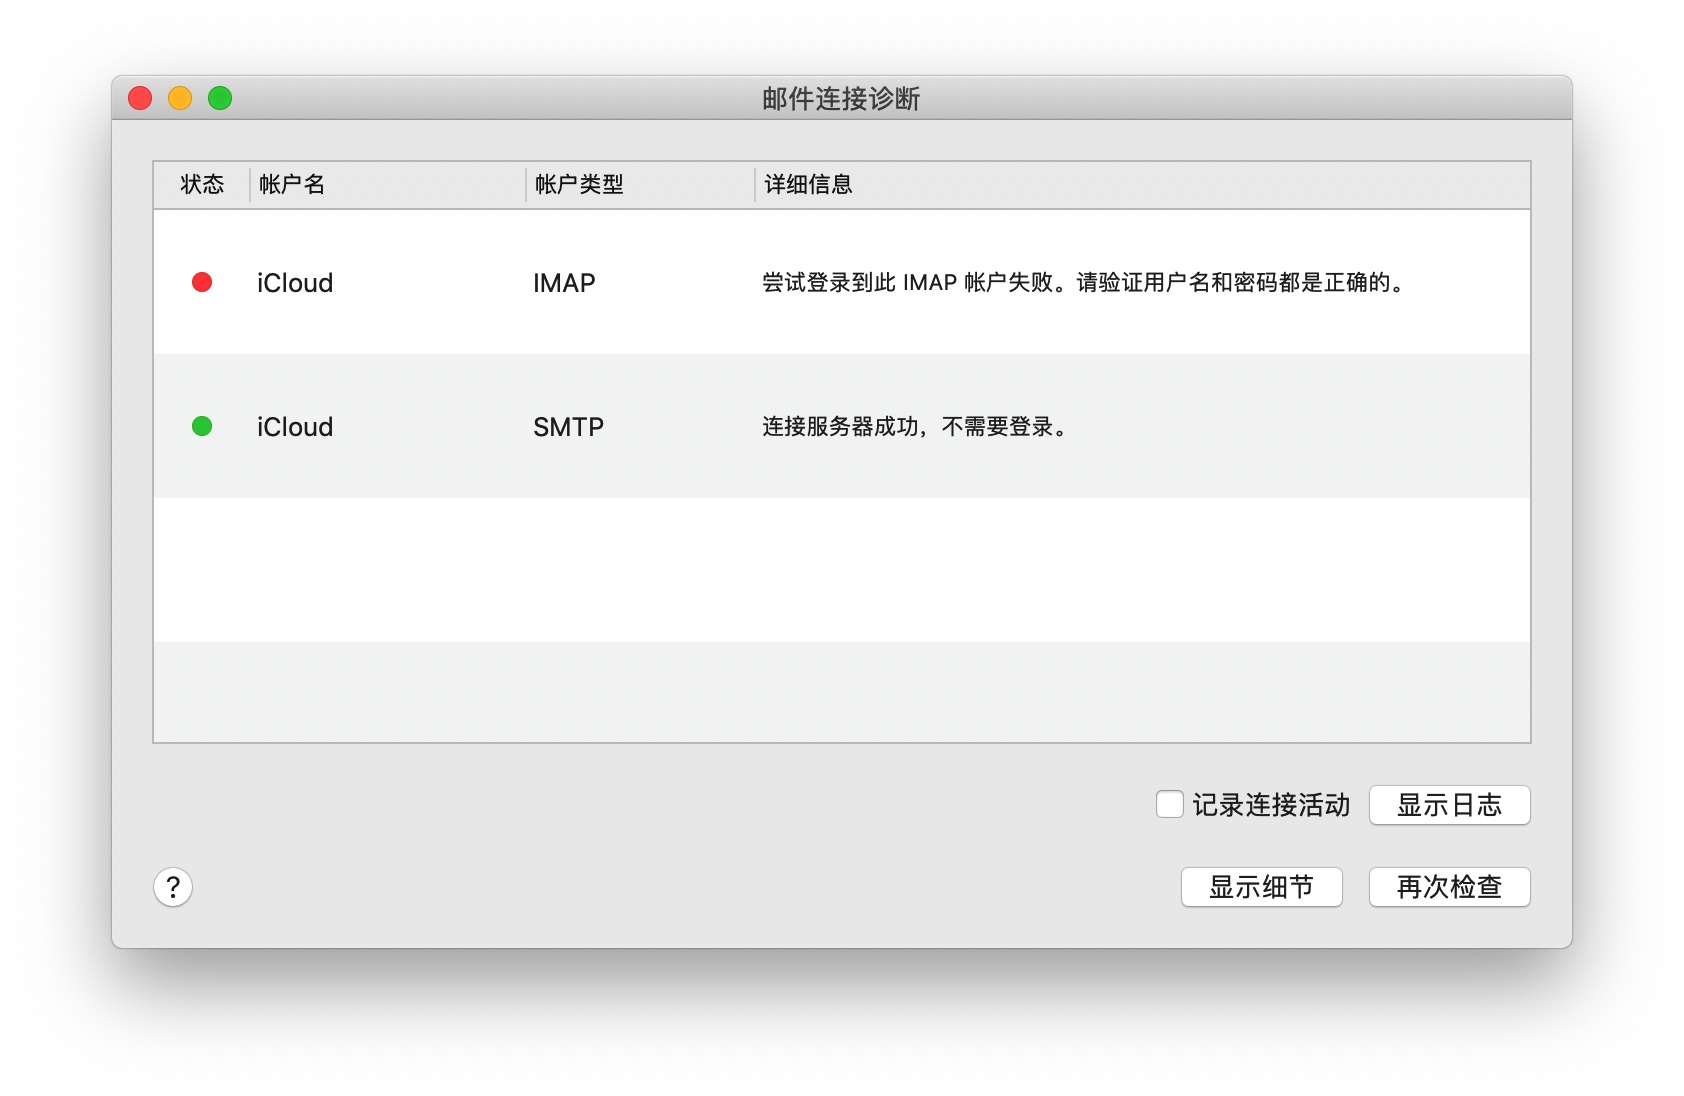The height and width of the screenshot is (1096, 1684).
Task: Click the 显示日志 button
Action: (1449, 805)
